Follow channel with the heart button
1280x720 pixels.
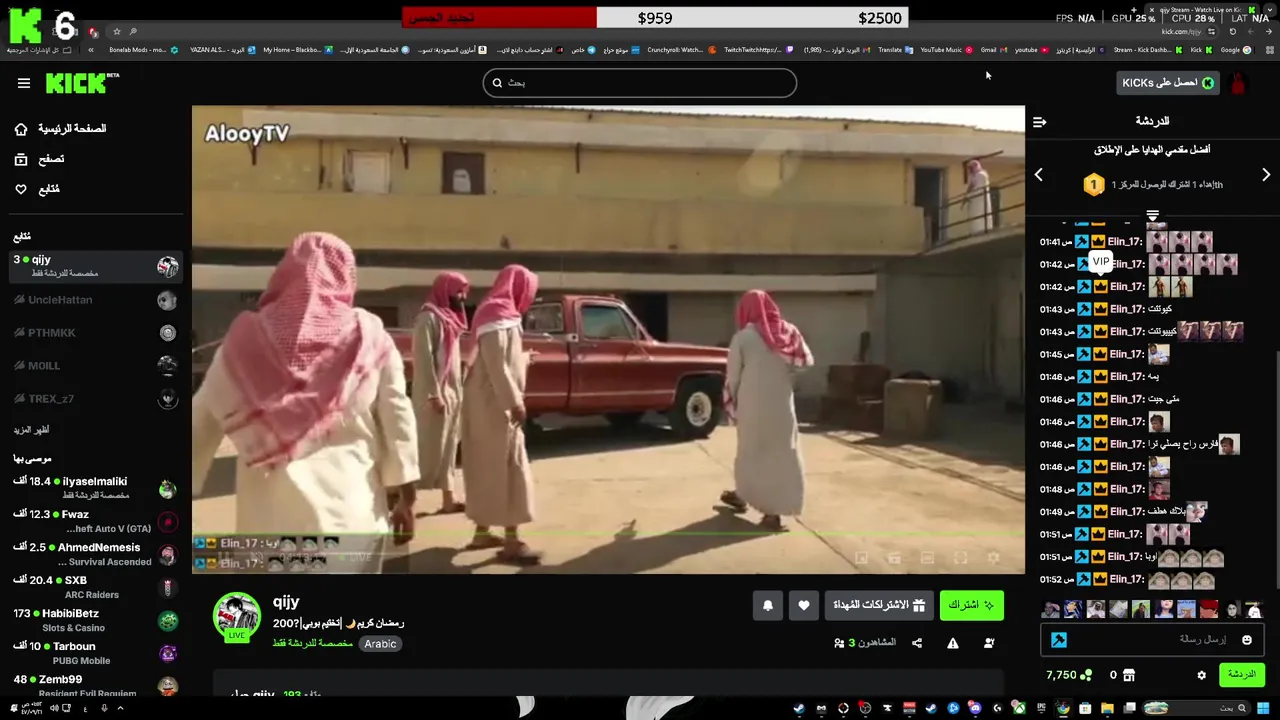(x=803, y=605)
